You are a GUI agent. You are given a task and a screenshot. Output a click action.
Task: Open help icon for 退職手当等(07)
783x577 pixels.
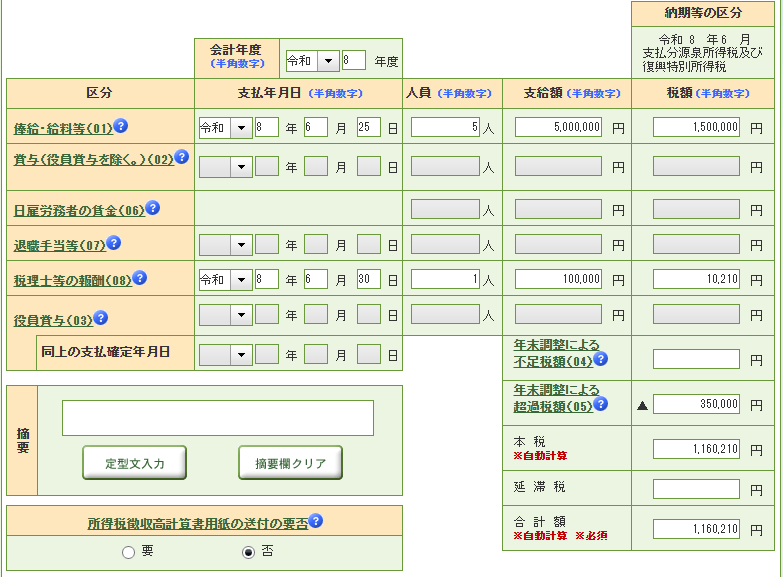[x=114, y=242]
